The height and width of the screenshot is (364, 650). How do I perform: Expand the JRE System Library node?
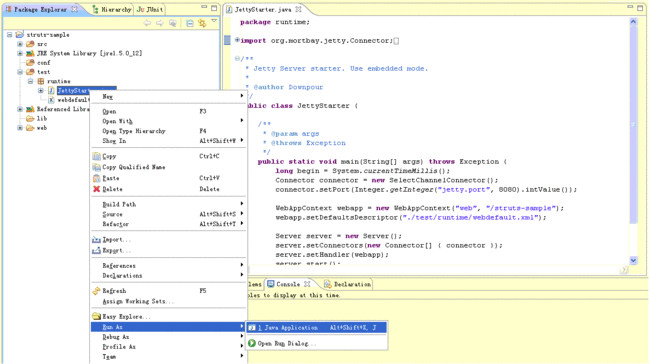(x=20, y=53)
